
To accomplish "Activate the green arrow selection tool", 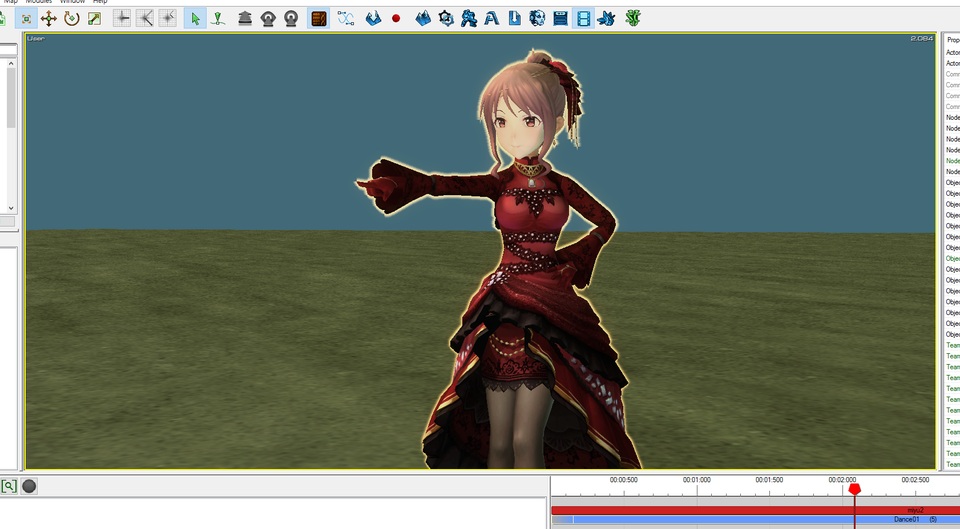I will pyautogui.click(x=195, y=18).
